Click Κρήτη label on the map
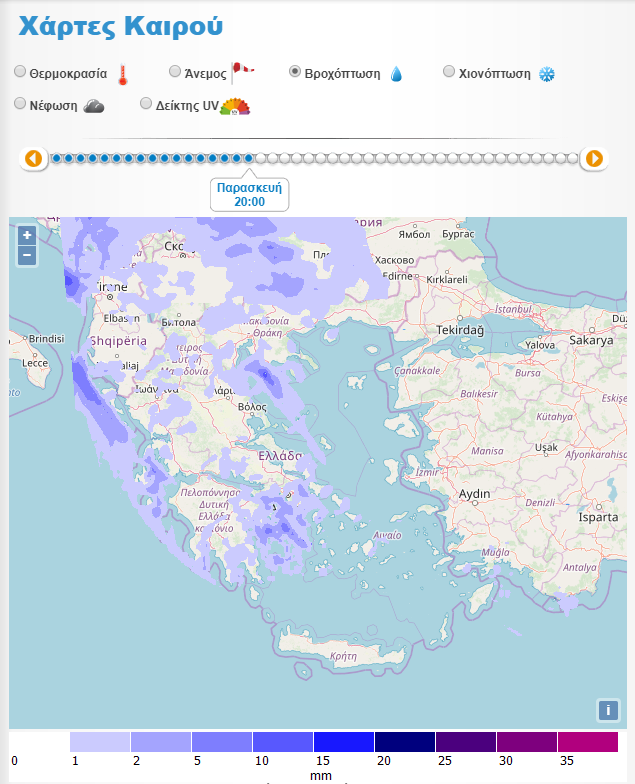This screenshot has height=784, width=635. 344,656
